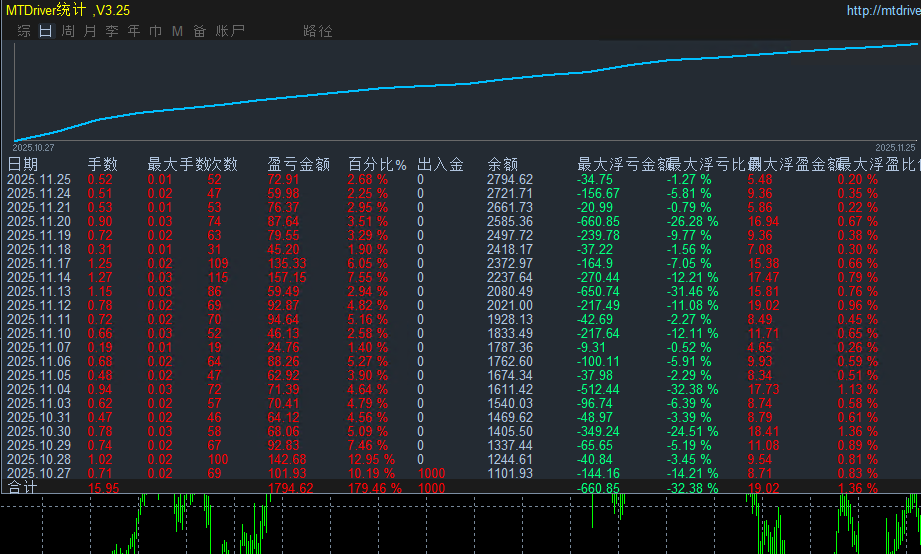Open the 账户 account tab
This screenshot has width=921, height=554.
tap(230, 31)
